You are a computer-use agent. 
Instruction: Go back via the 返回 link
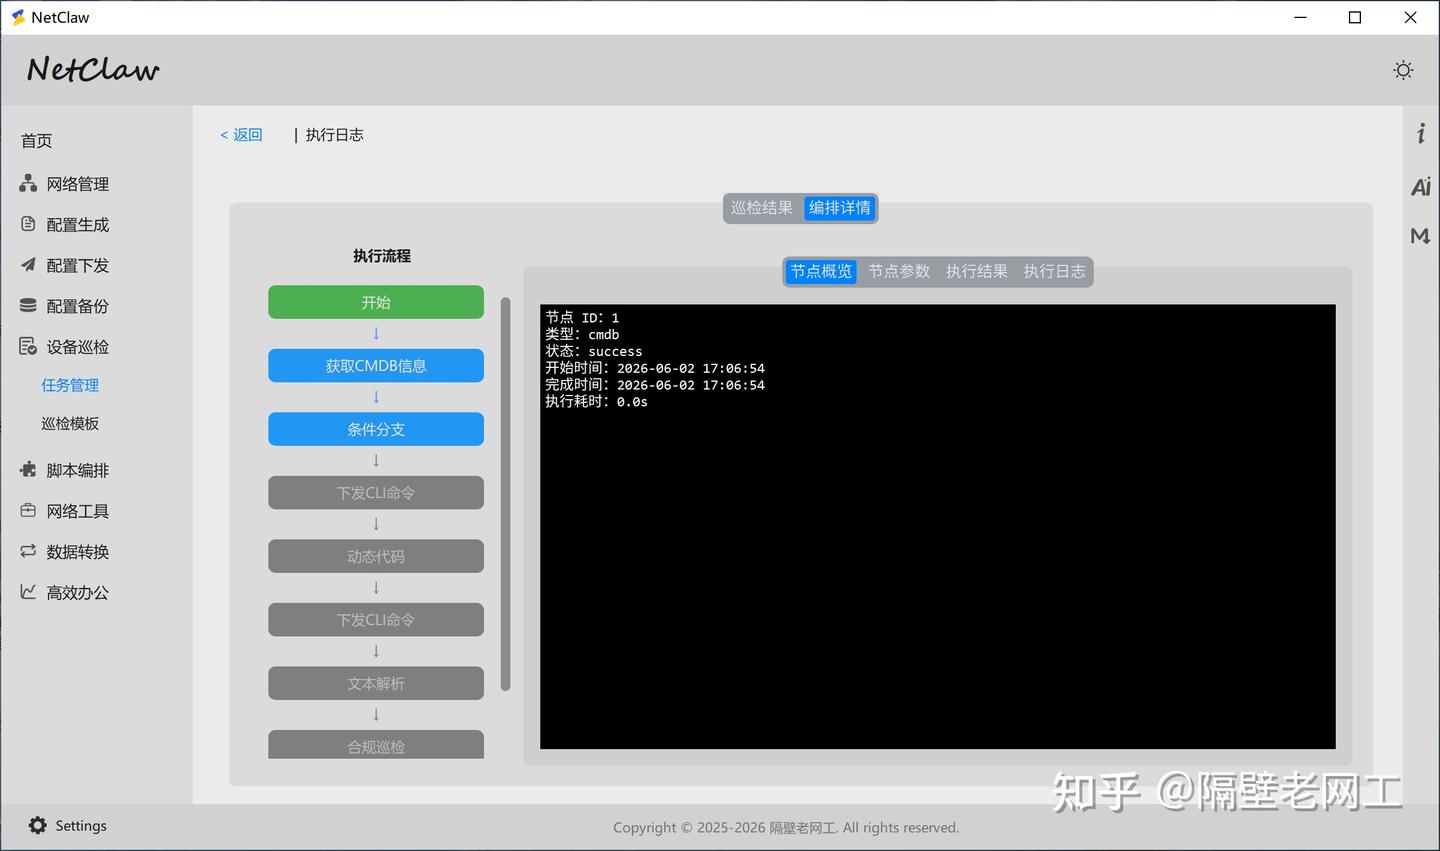pos(241,135)
